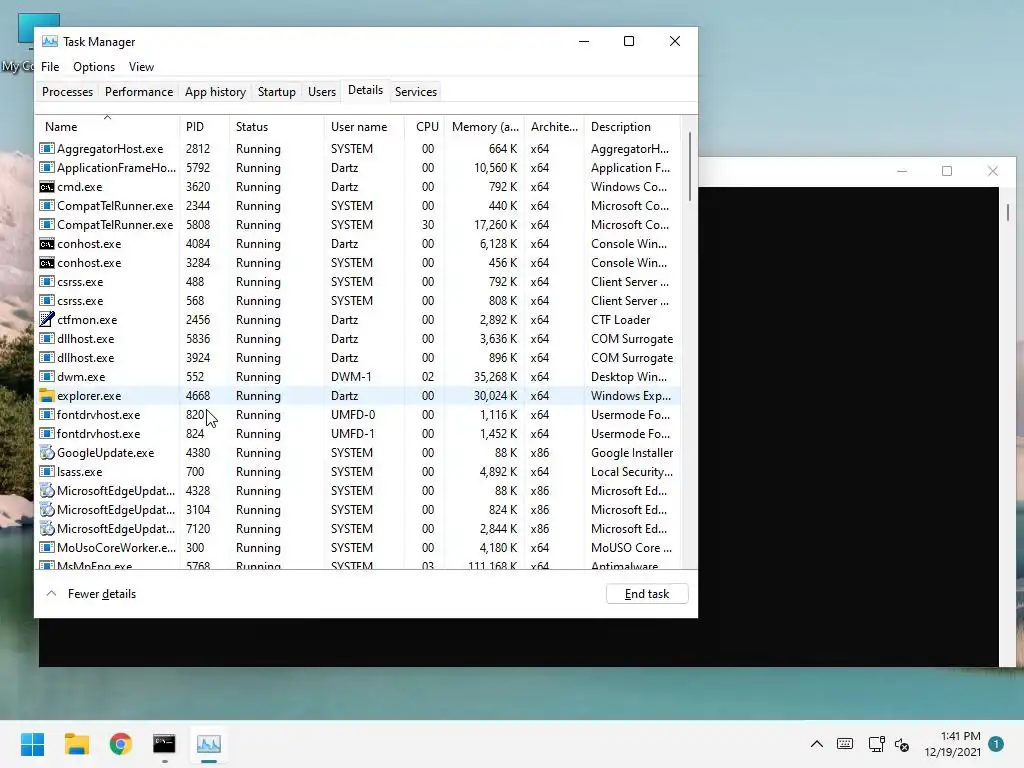Switch to the Startup tab
The height and width of the screenshot is (768, 1024).
[x=276, y=91]
